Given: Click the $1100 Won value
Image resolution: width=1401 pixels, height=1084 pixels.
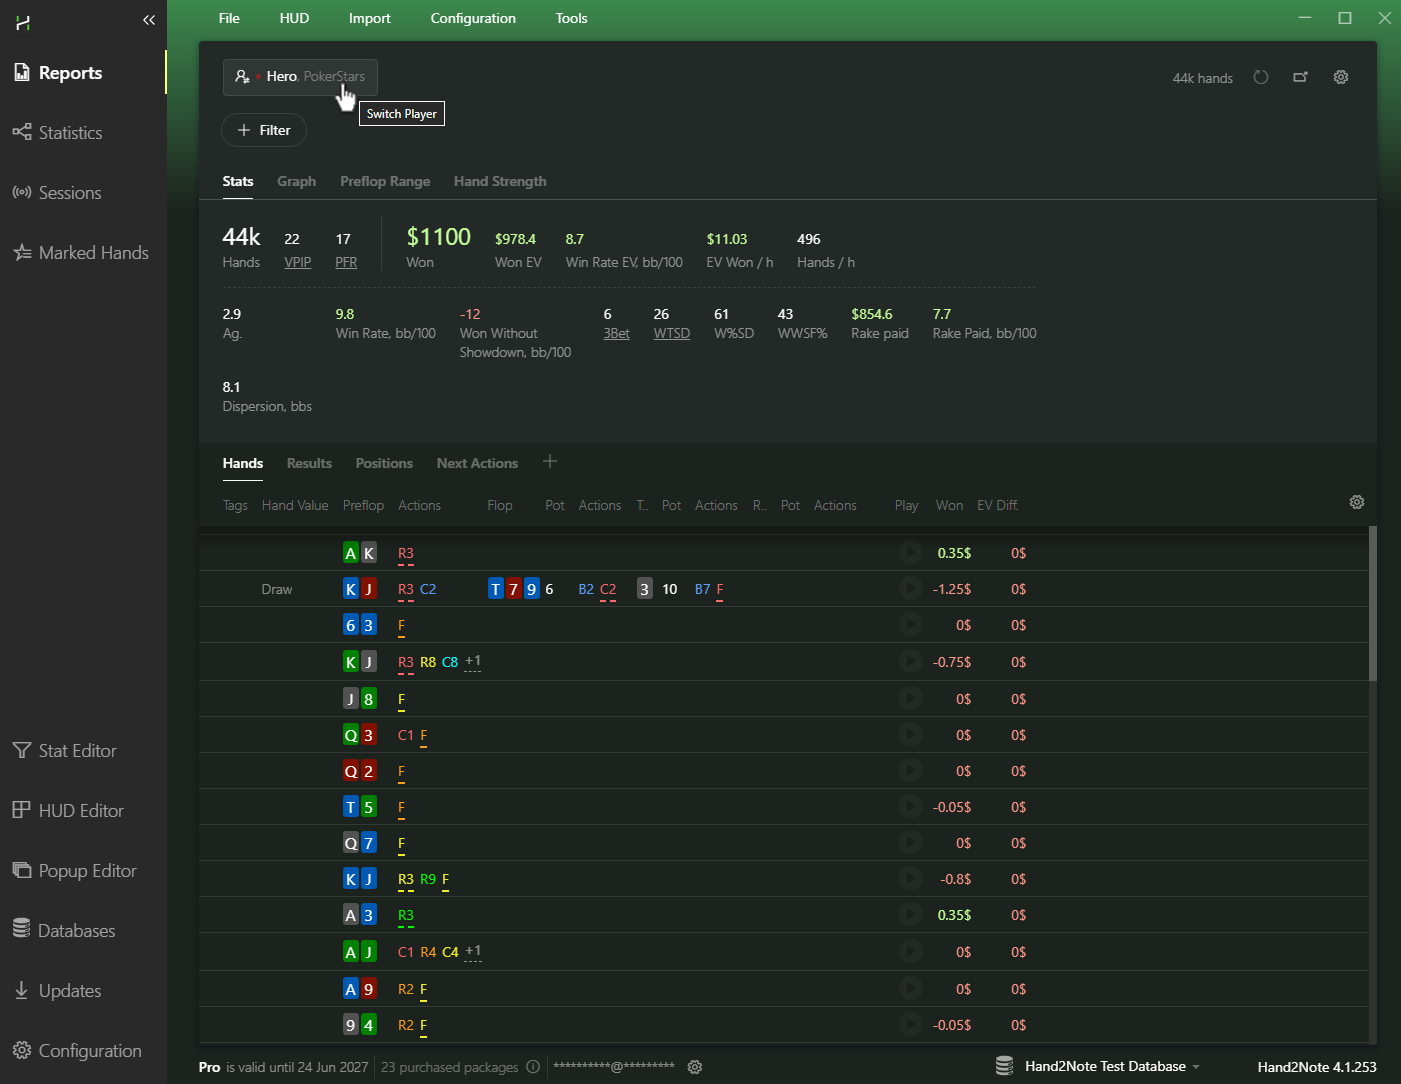Looking at the screenshot, I should click(438, 237).
